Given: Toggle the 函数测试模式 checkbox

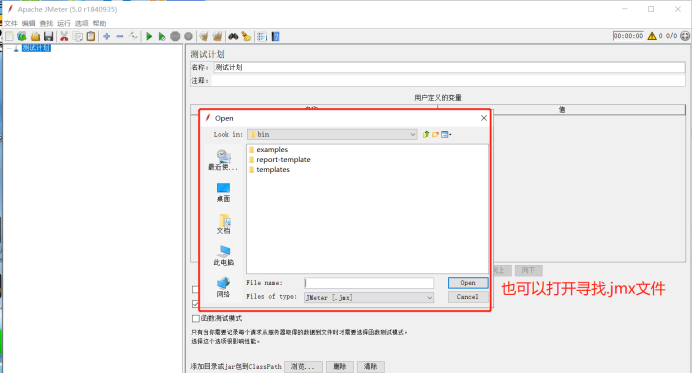Looking at the screenshot, I should click(196, 318).
